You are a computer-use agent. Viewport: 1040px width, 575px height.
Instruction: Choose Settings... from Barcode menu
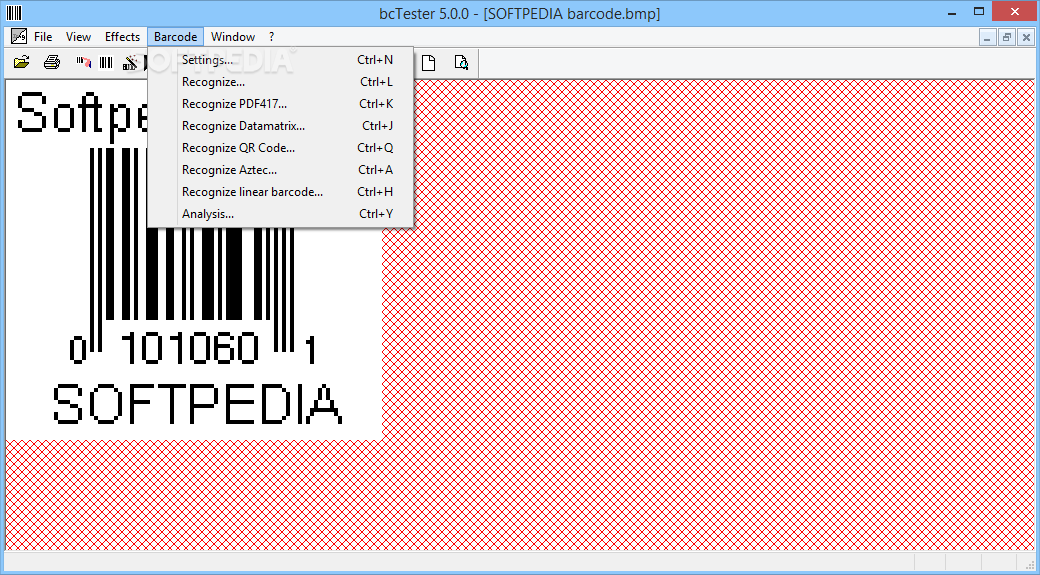[x=281, y=60]
